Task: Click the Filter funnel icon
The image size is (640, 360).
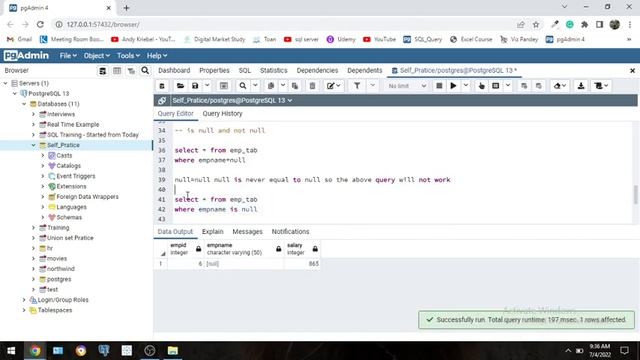Action: [x=357, y=86]
